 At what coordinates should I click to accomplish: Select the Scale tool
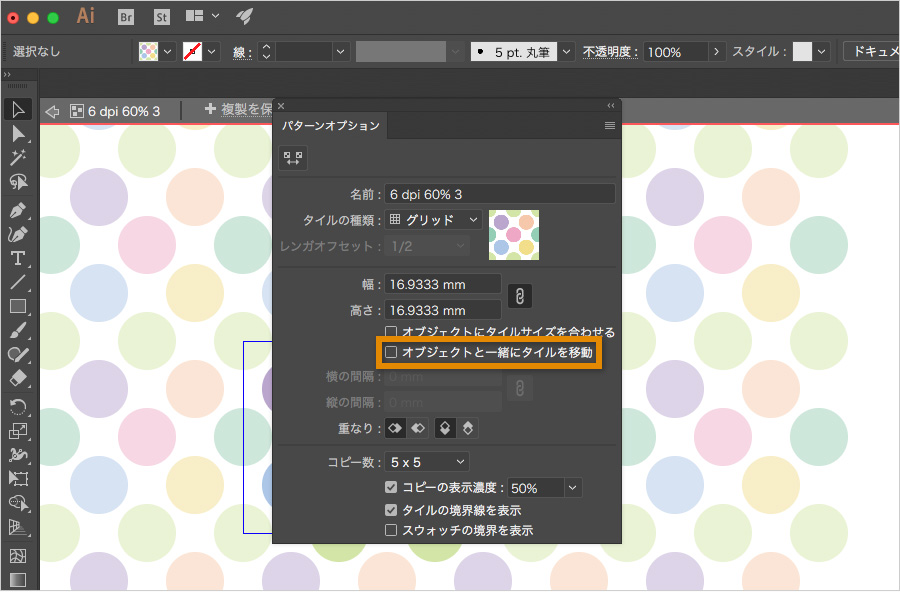tap(18, 431)
